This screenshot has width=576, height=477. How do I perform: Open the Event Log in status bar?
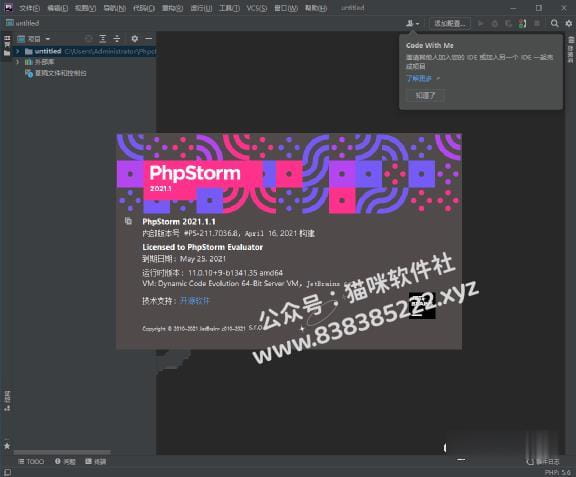[x=543, y=462]
